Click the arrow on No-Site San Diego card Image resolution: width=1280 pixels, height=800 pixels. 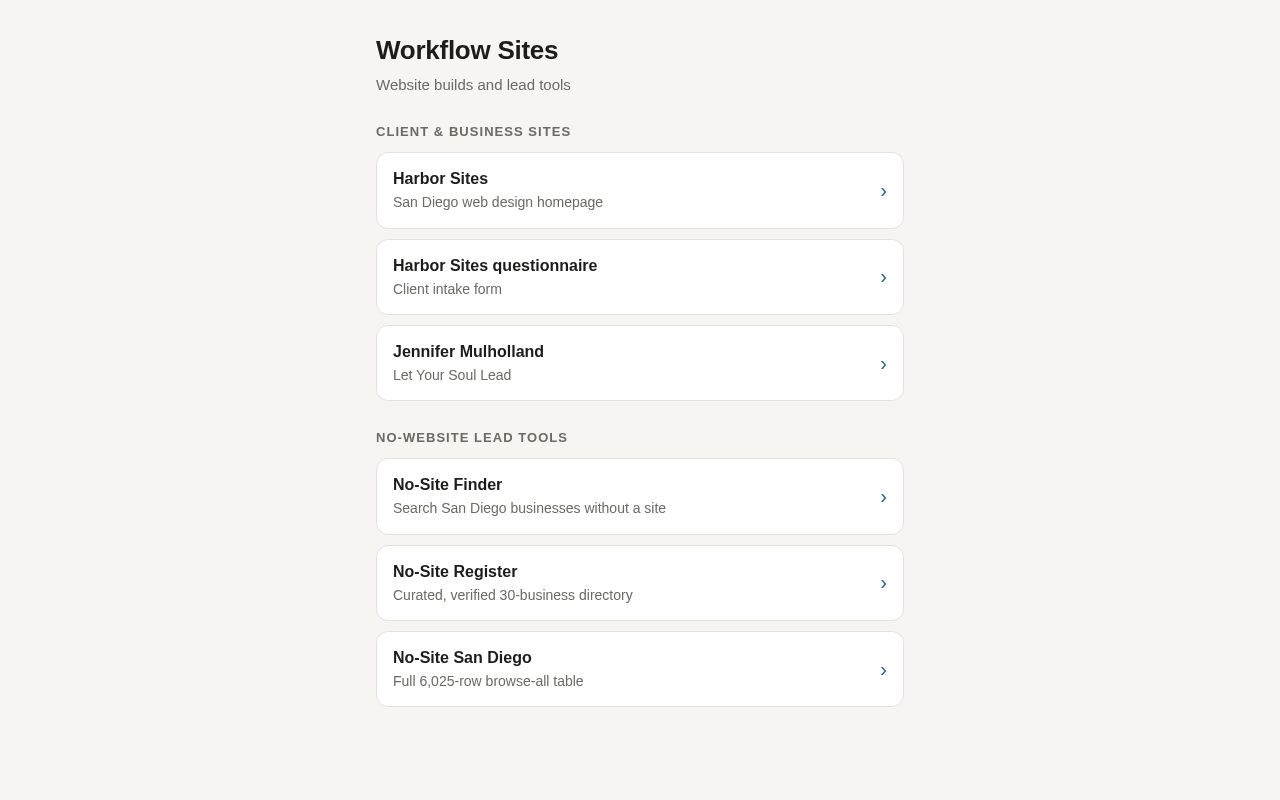tap(883, 670)
